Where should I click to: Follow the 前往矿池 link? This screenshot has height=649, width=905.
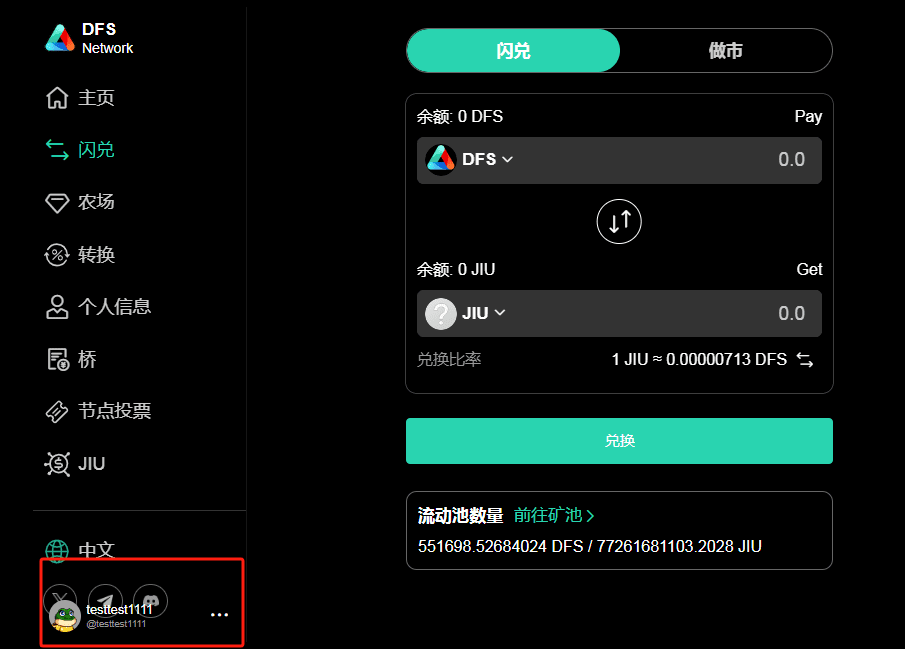pyautogui.click(x=554, y=515)
